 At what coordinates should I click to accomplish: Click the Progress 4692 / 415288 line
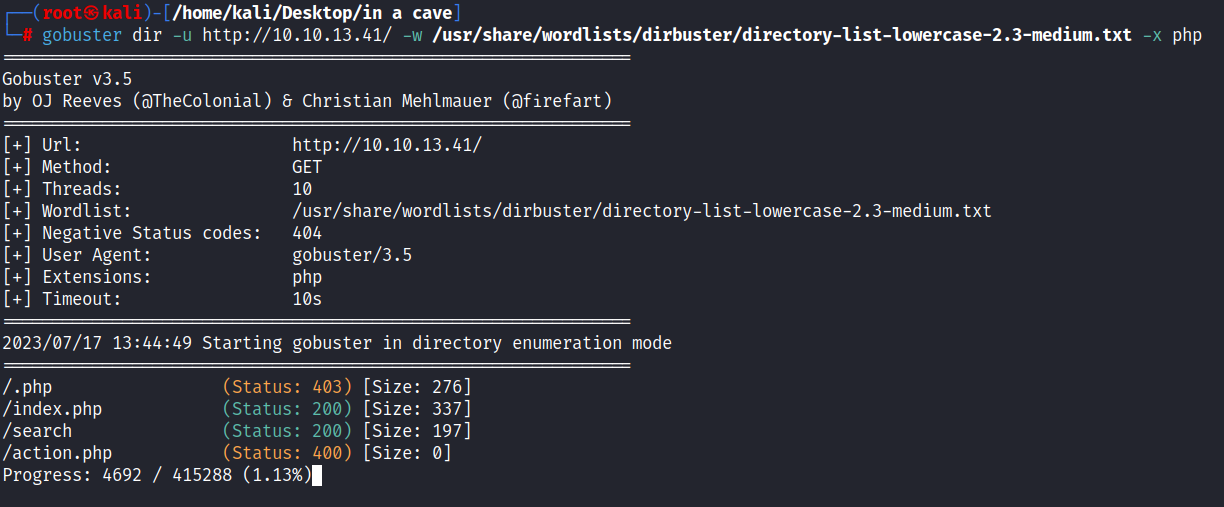pos(157,475)
